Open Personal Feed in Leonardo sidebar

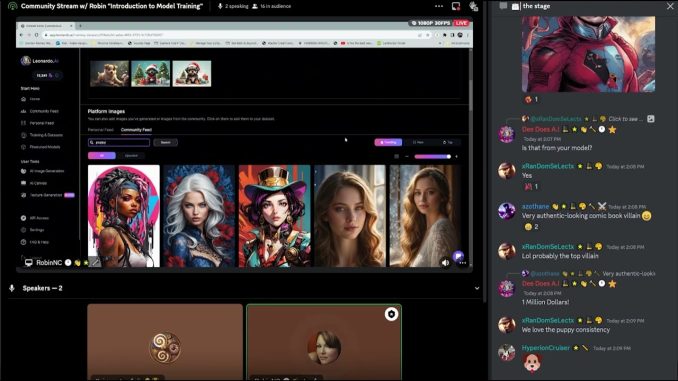(x=38, y=123)
